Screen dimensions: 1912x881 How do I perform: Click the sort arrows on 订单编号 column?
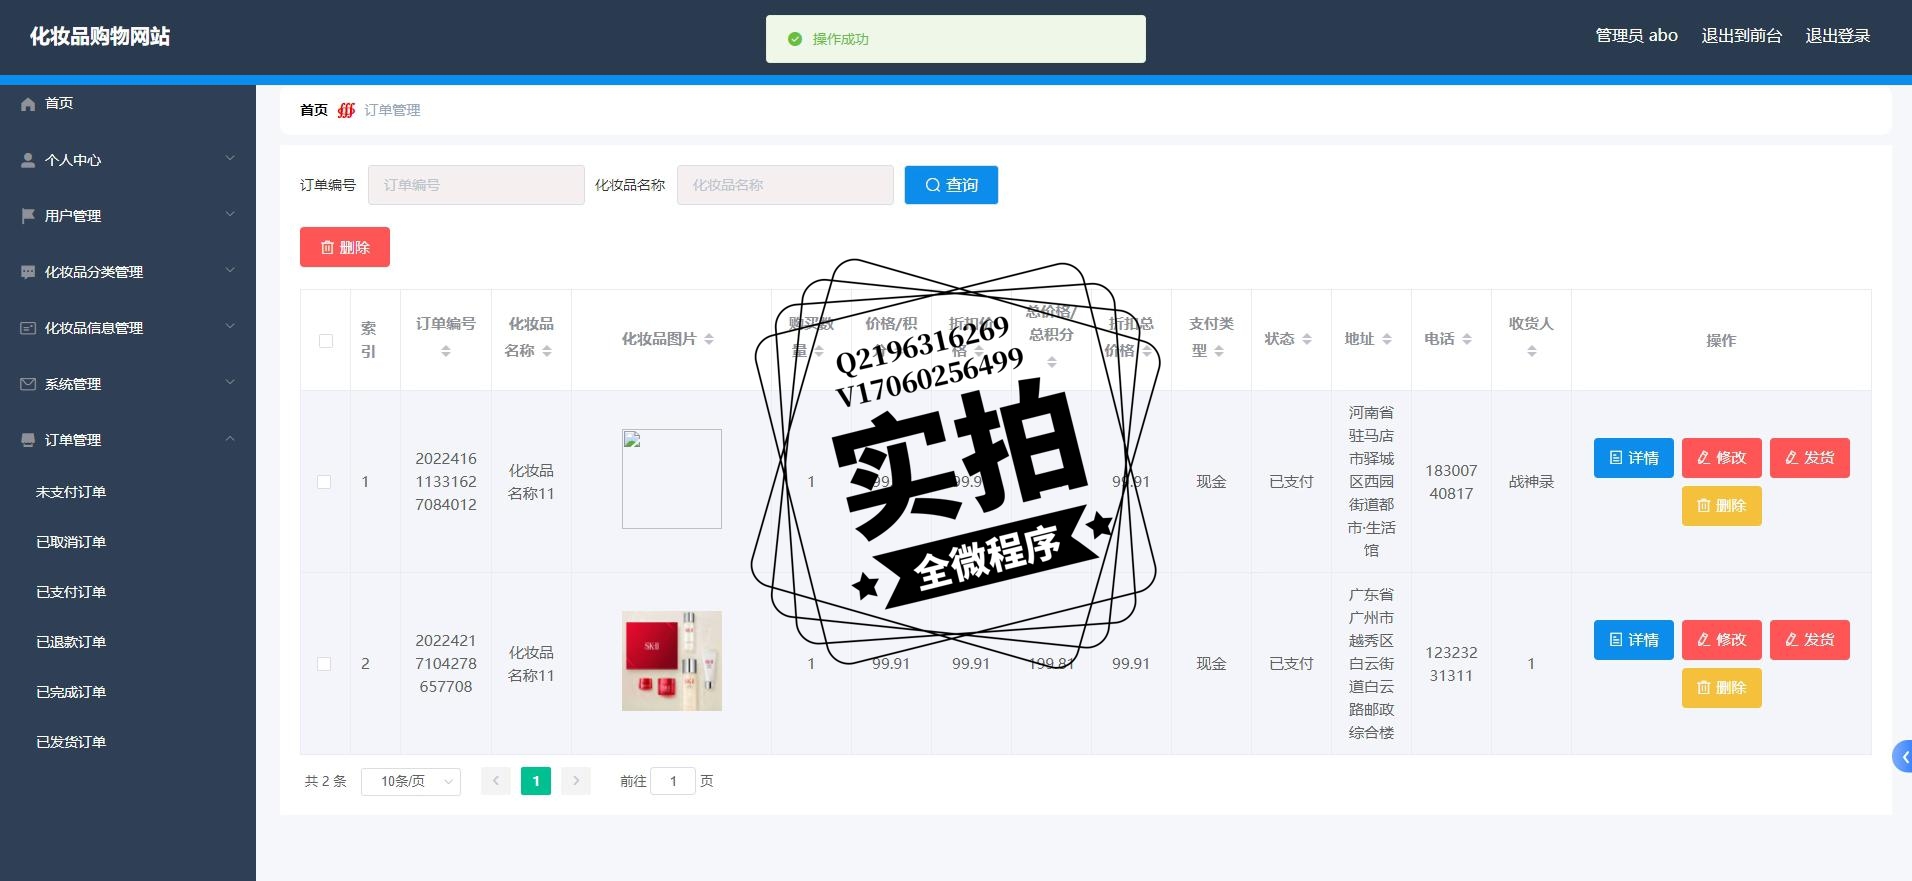(x=446, y=351)
